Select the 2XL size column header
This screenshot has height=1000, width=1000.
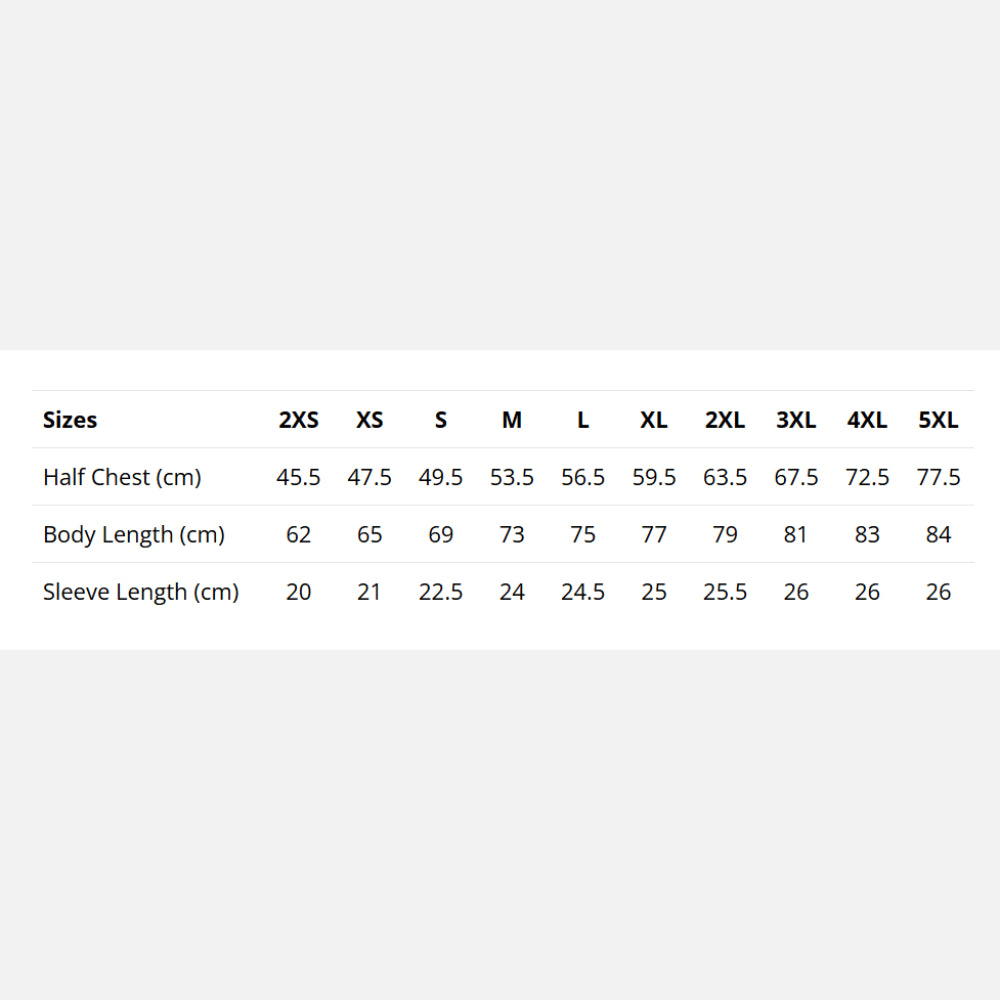(x=725, y=420)
